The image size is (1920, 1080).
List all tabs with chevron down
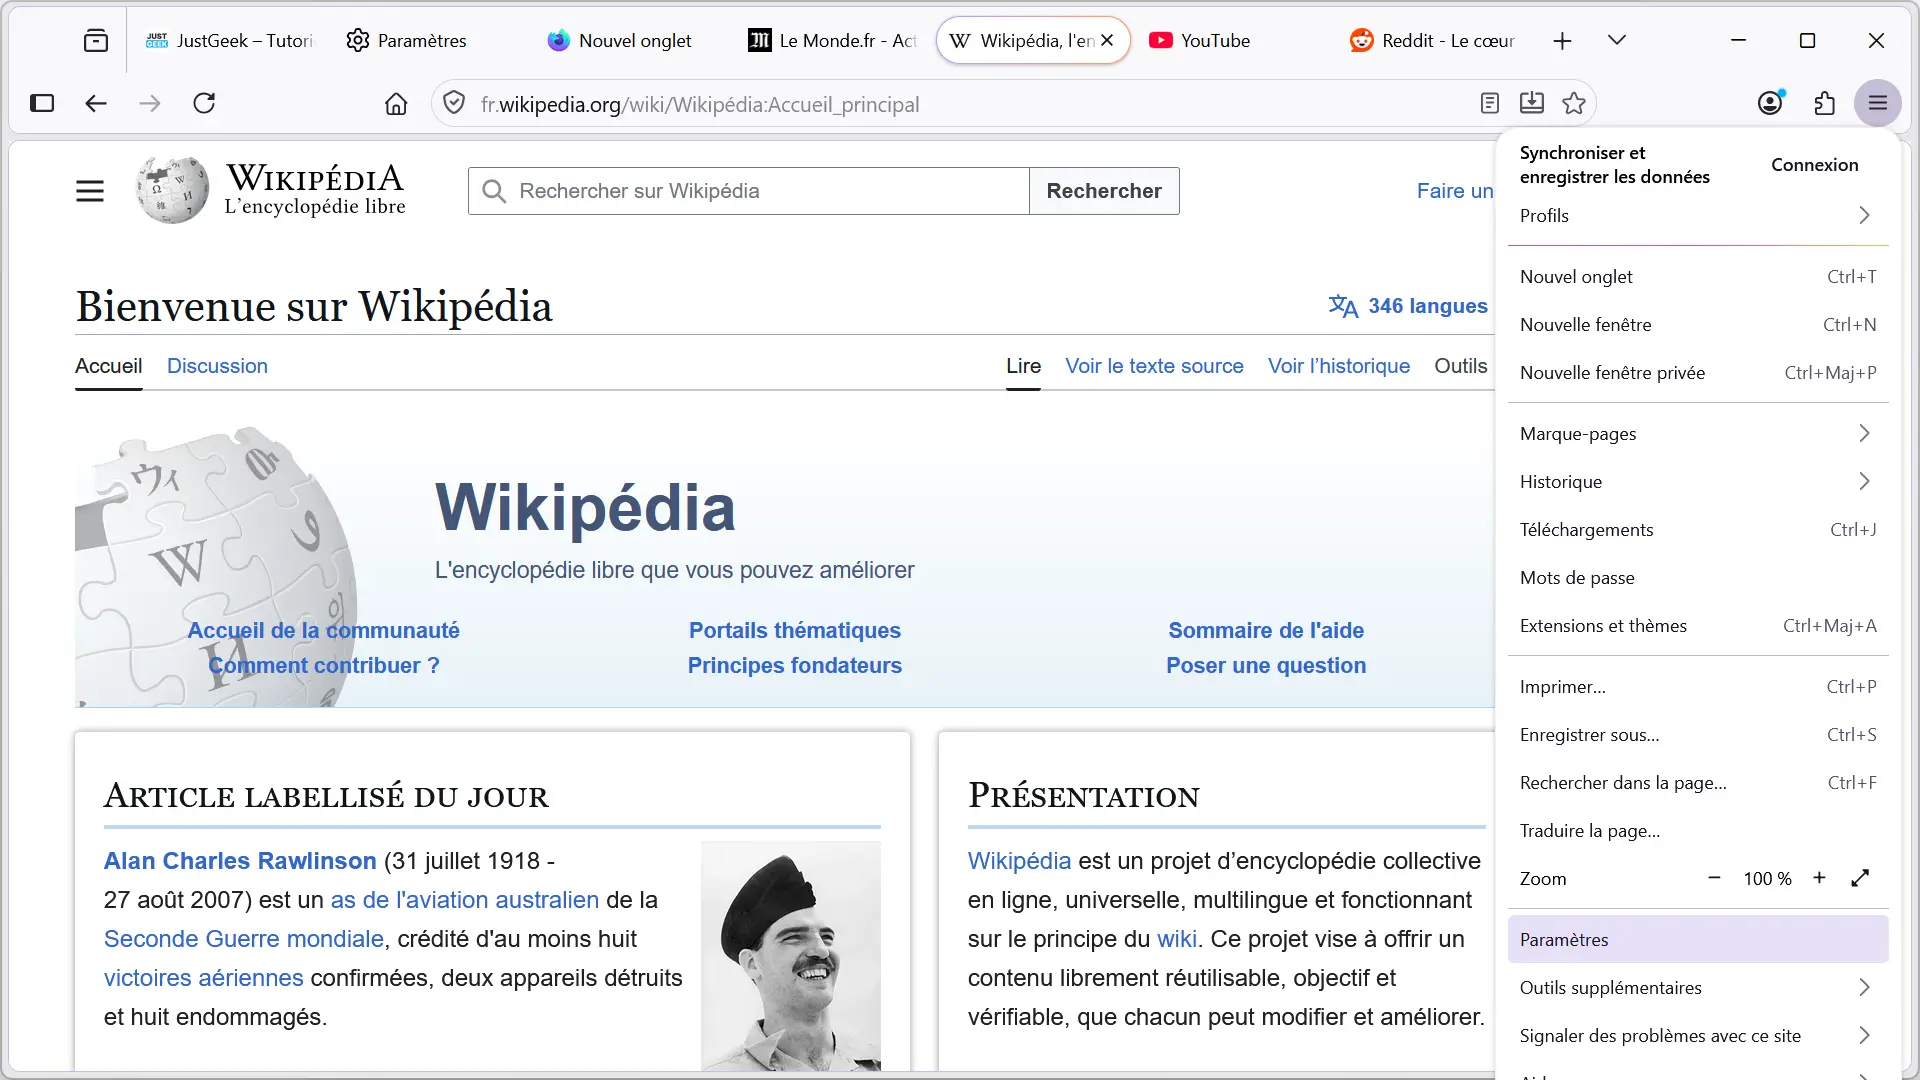coord(1617,41)
